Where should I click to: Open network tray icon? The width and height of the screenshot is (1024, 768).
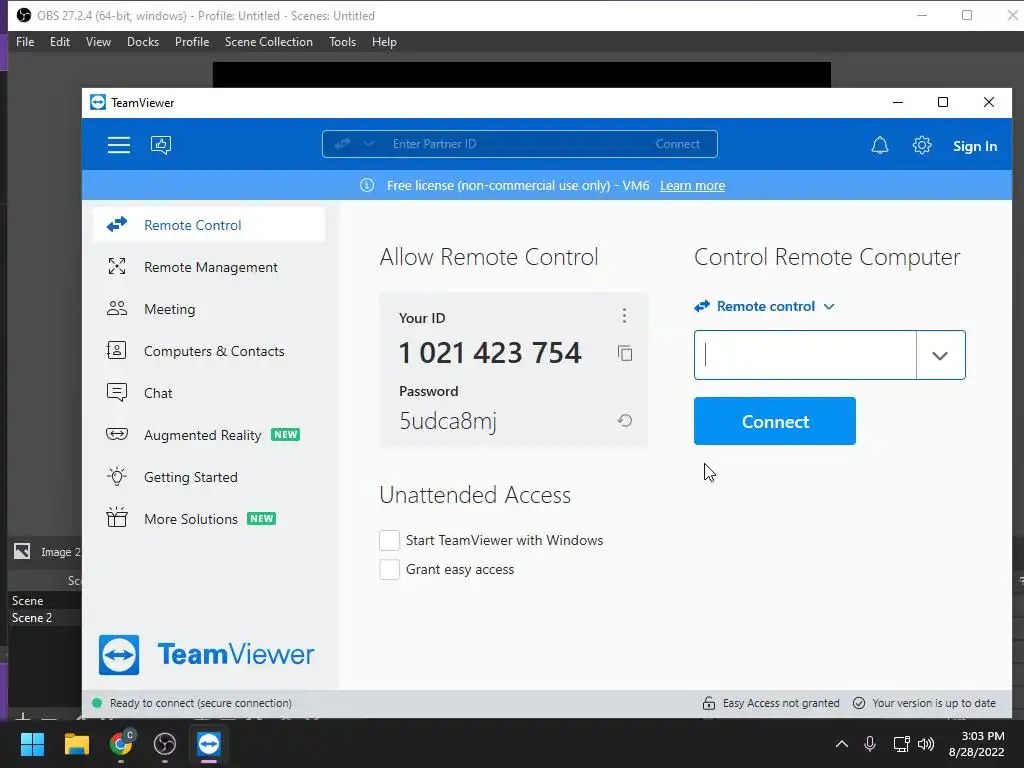tap(901, 744)
